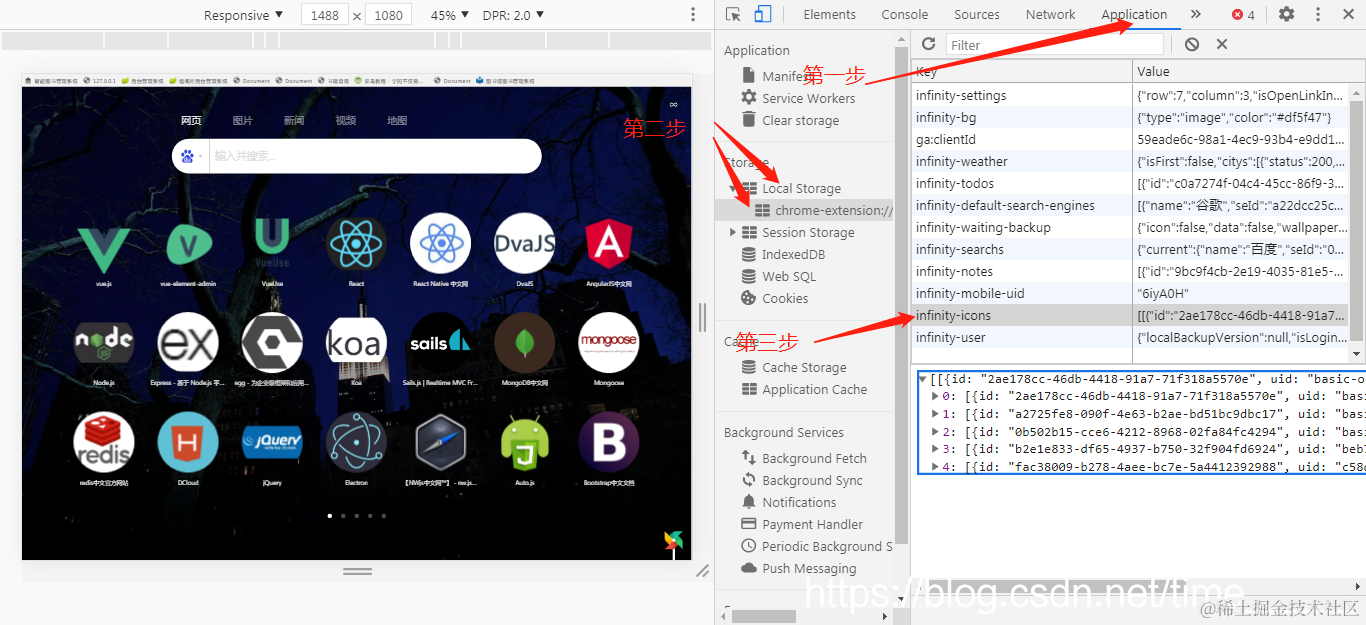Image resolution: width=1366 pixels, height=625 pixels.
Task: Refresh the storage table
Action: click(928, 44)
